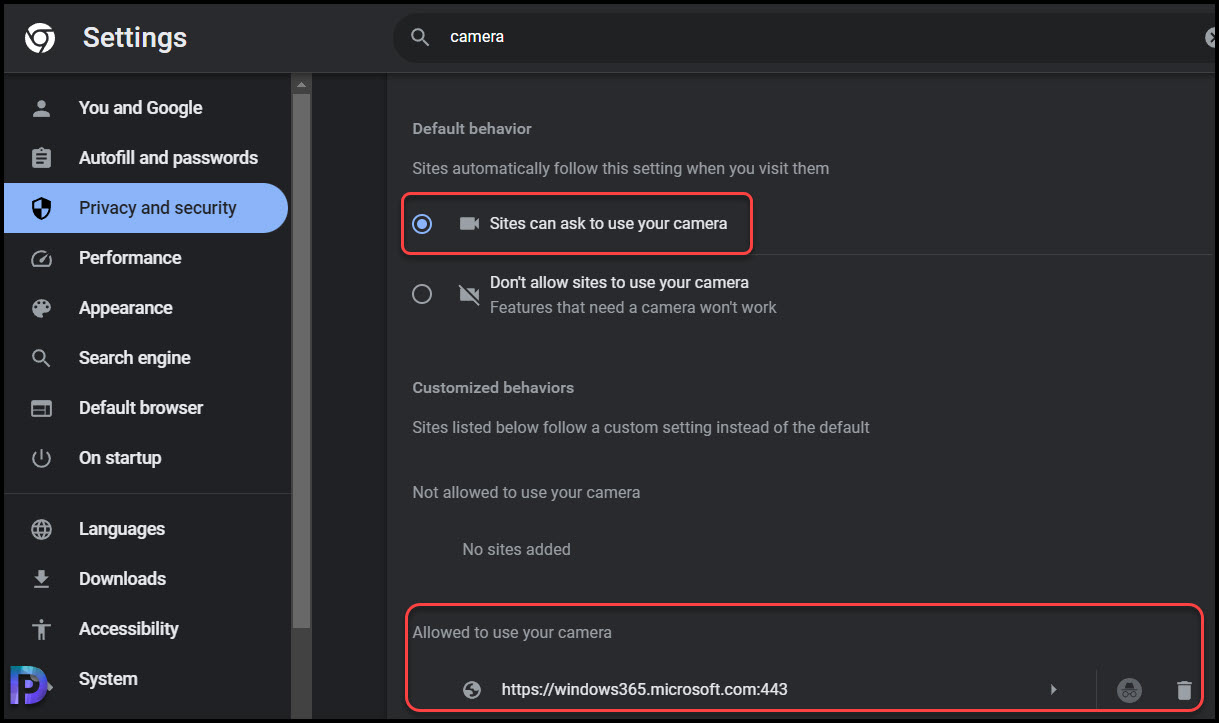Screen dimensions: 1219x723
Task: Click Not allowed to use your camera label
Action: click(526, 492)
